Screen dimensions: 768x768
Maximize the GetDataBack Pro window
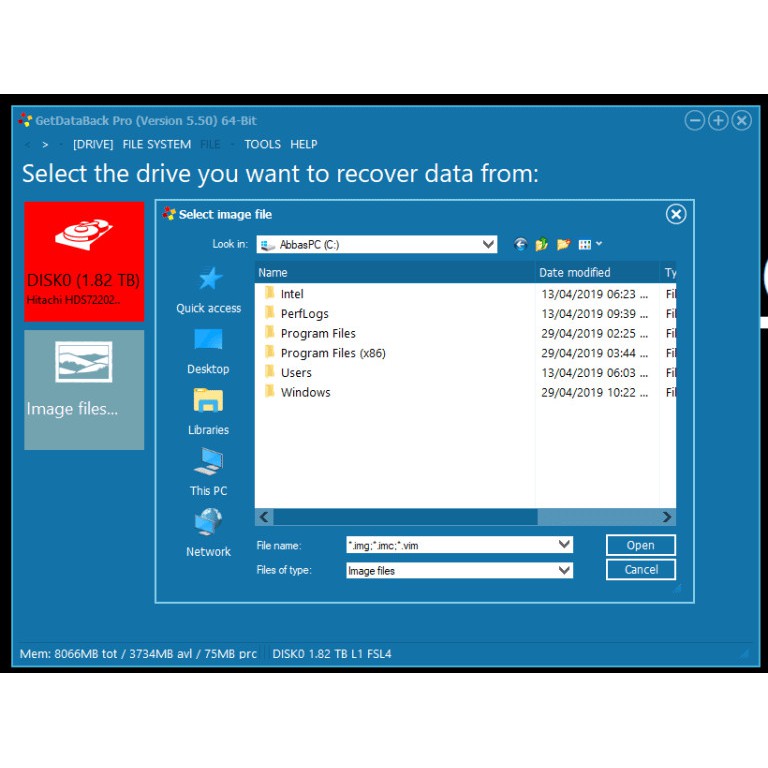tap(718, 120)
